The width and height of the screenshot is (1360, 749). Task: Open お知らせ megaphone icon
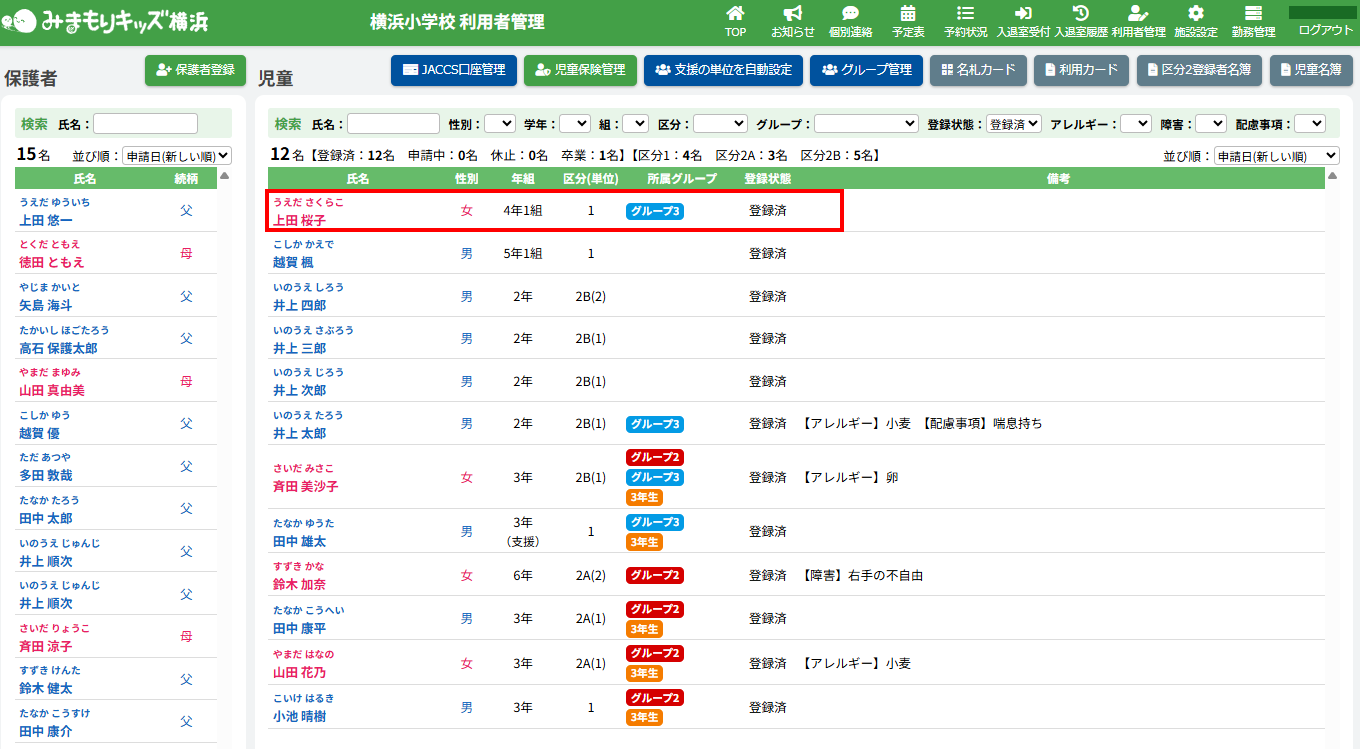792,14
